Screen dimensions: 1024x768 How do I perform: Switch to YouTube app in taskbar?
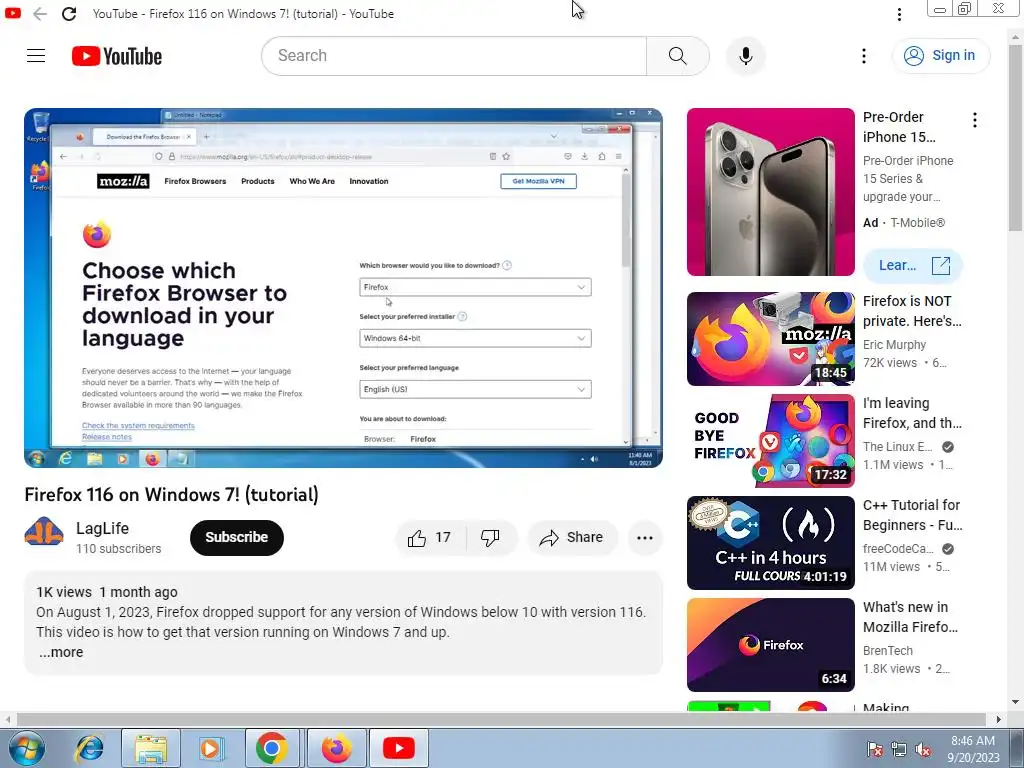(x=398, y=748)
